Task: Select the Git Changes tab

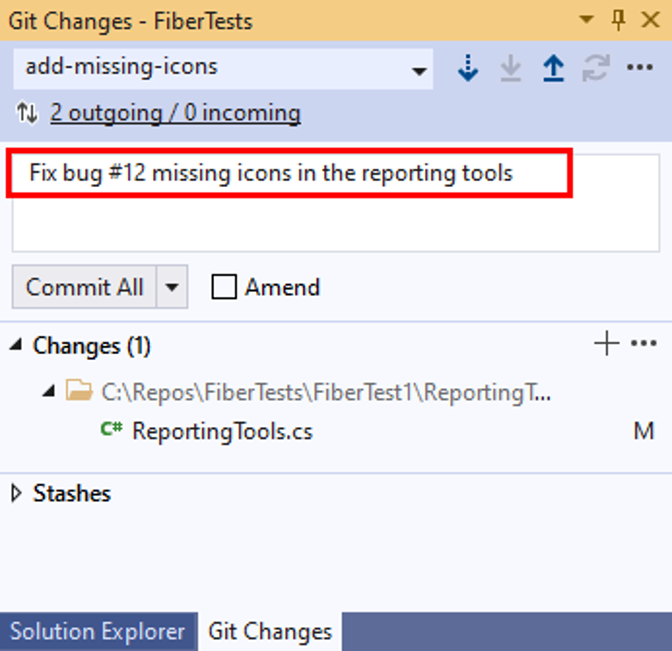Action: pos(270,632)
